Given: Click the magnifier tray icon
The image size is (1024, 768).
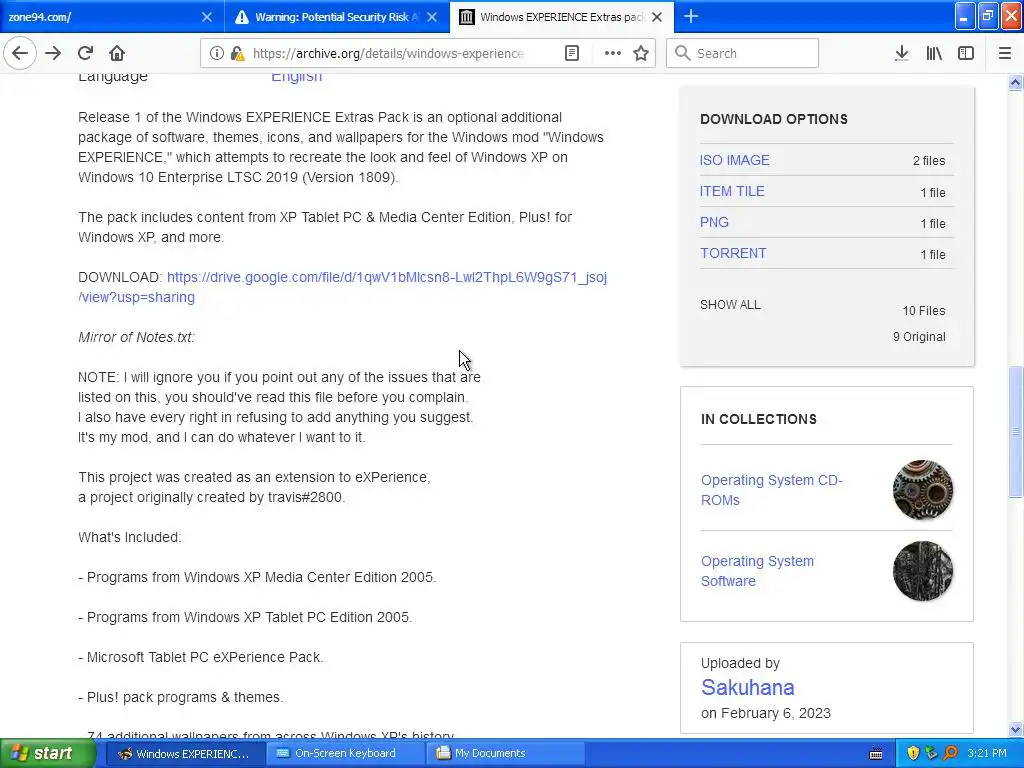Looking at the screenshot, I should (x=950, y=753).
